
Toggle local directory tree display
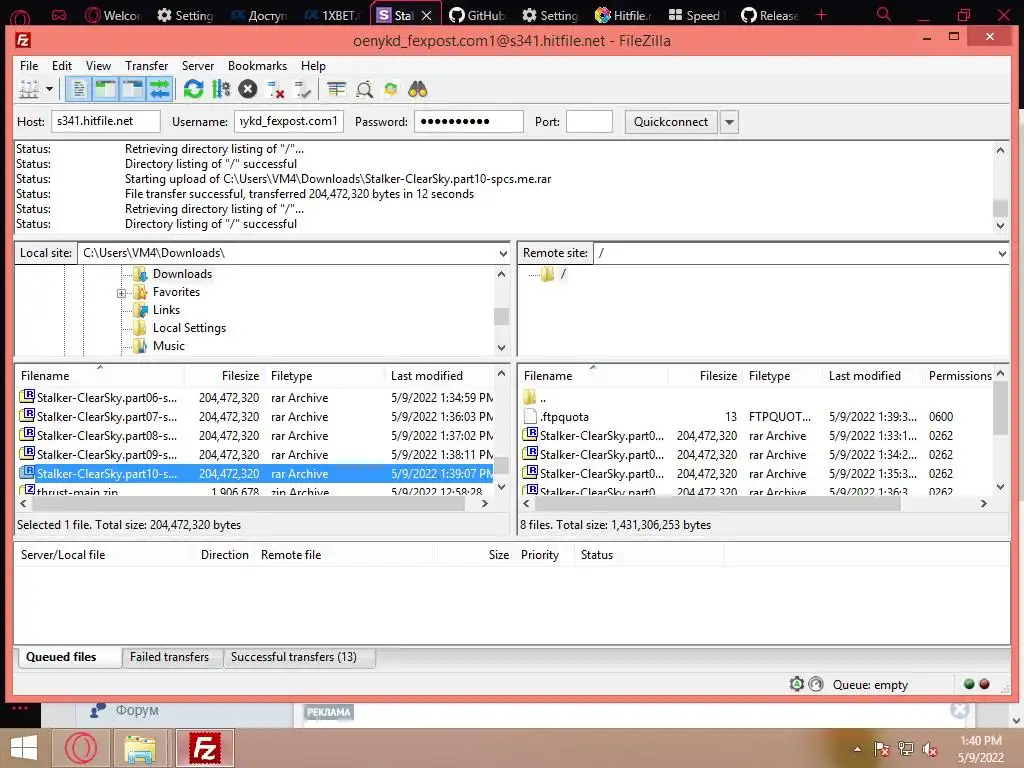point(106,89)
